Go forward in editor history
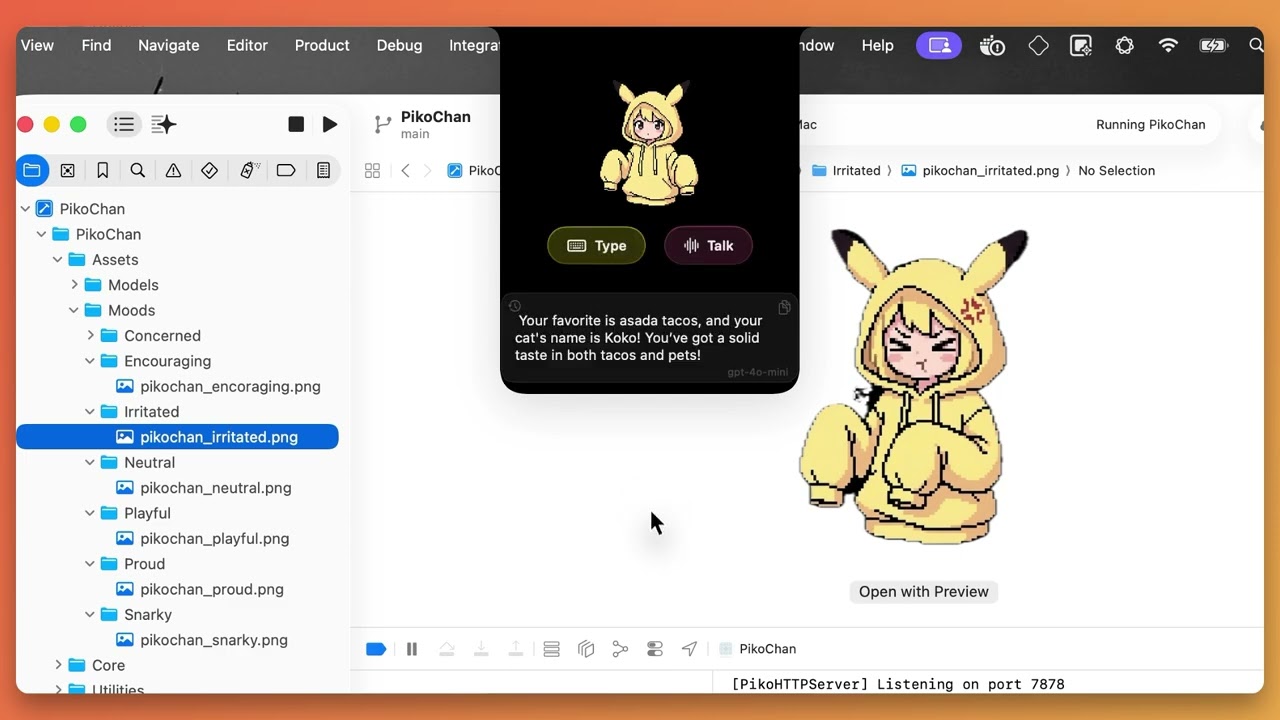 click(x=428, y=171)
